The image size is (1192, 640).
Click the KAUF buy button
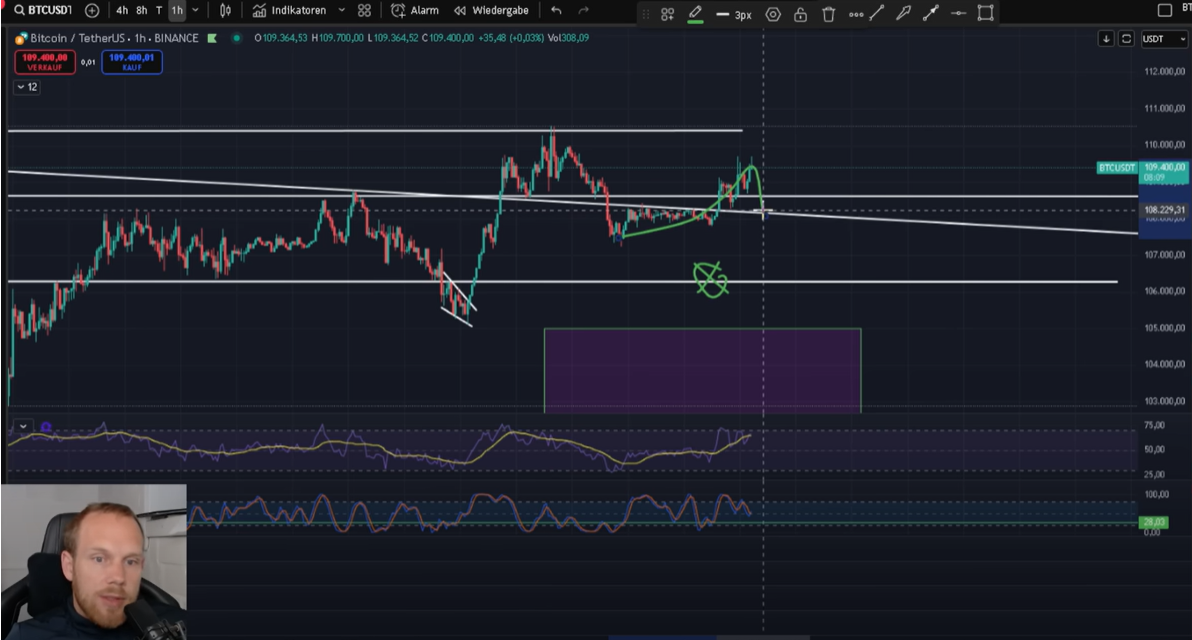132,62
